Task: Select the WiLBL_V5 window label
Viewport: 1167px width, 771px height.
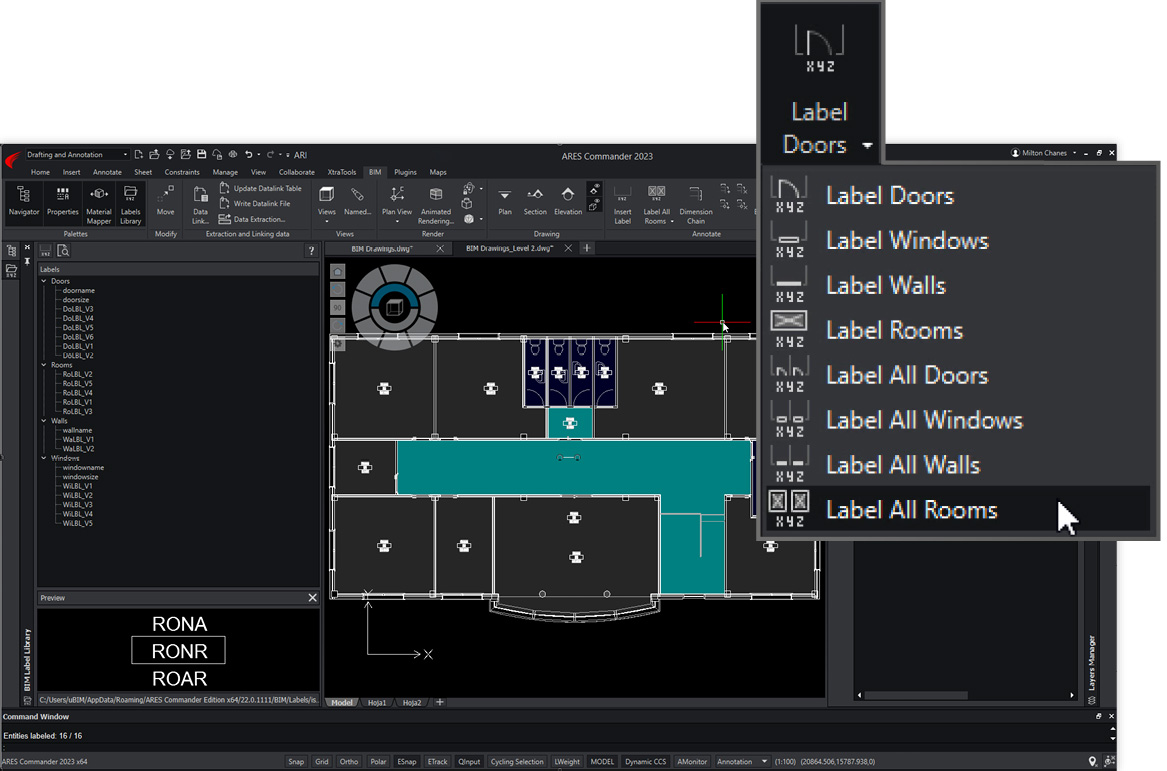Action: click(77, 523)
